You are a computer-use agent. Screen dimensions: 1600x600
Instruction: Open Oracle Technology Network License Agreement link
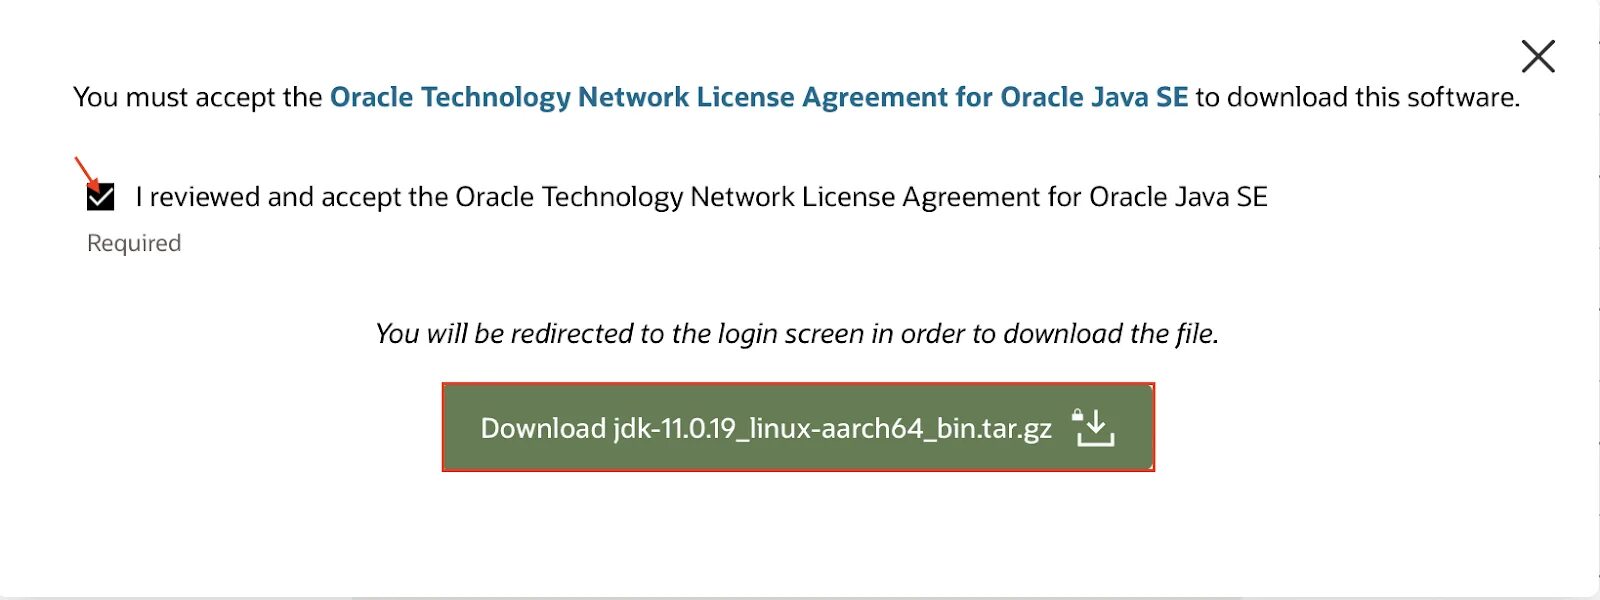[759, 97]
